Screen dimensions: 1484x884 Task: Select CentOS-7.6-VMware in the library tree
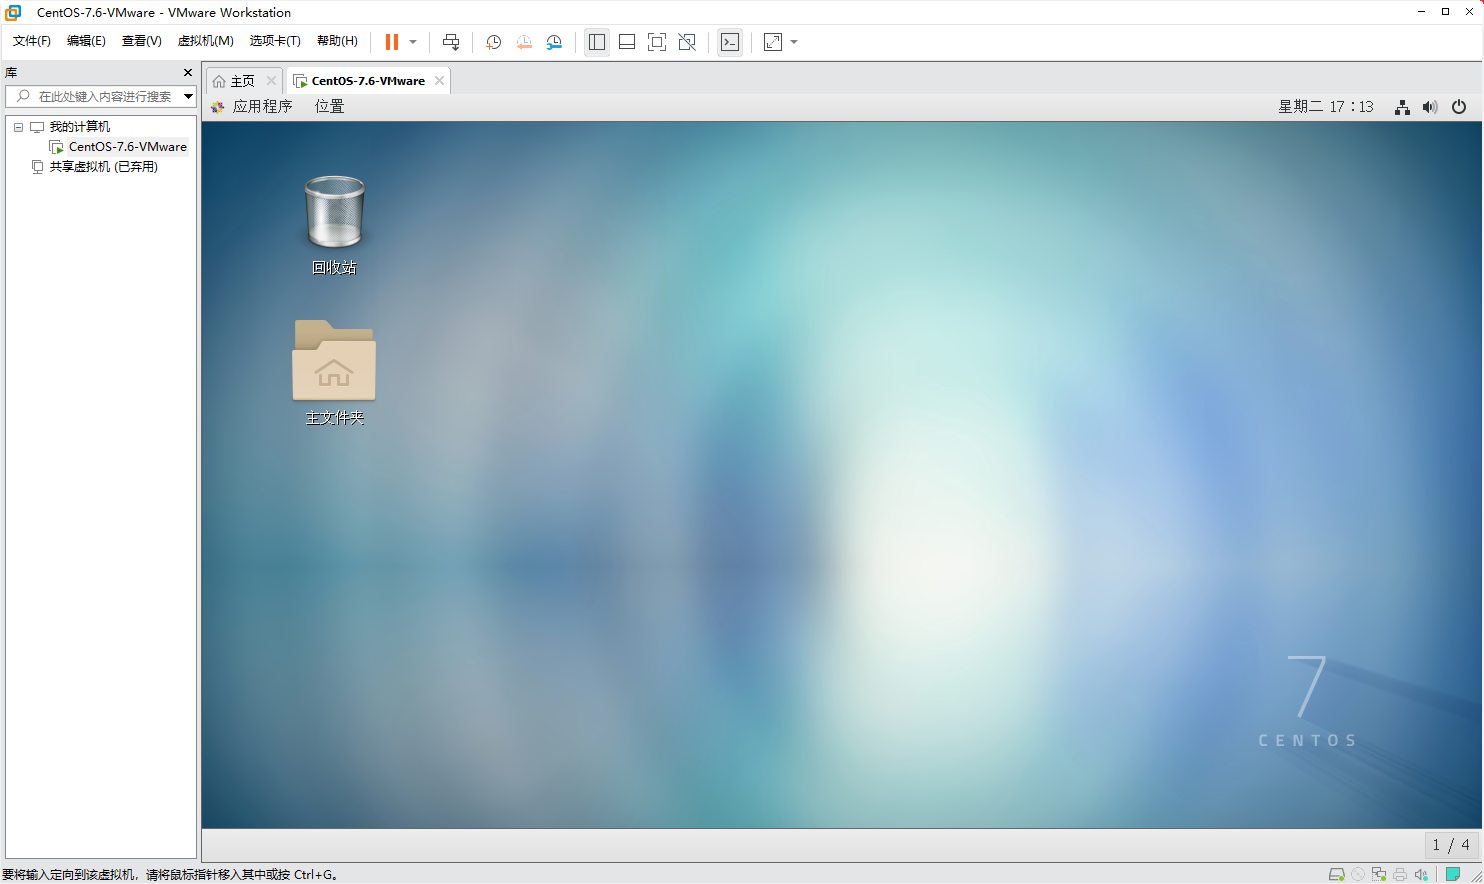(127, 147)
